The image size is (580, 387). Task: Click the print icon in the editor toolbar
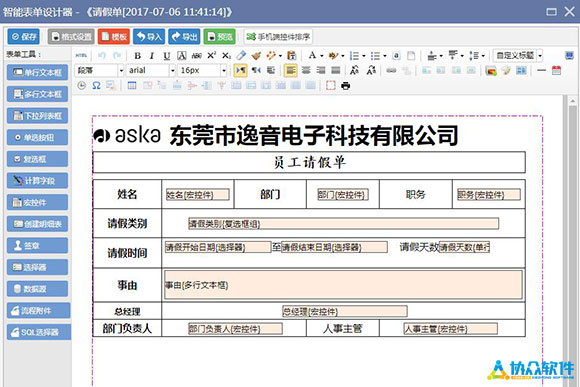[345, 86]
